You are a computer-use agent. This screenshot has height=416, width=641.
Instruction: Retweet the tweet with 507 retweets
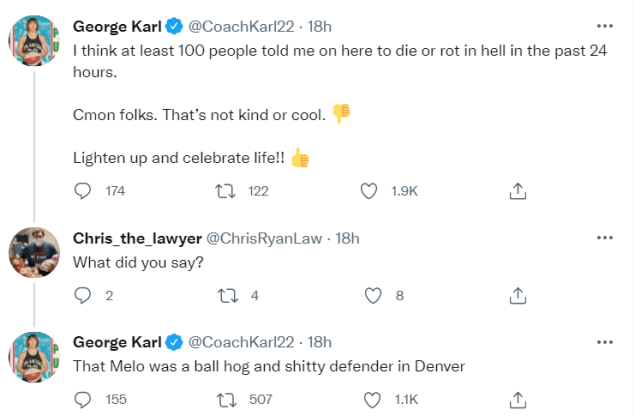click(226, 399)
